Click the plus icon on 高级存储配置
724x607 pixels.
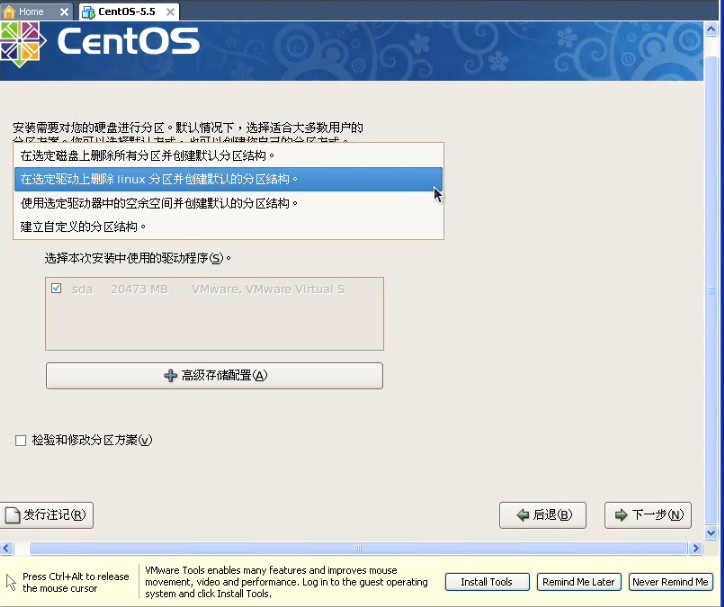click(170, 375)
